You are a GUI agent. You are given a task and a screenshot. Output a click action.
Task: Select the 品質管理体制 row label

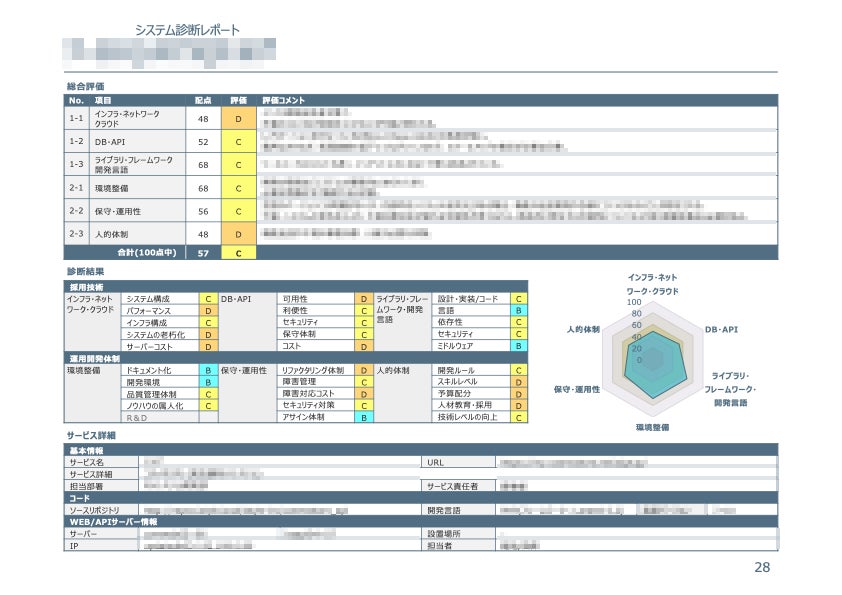151,394
